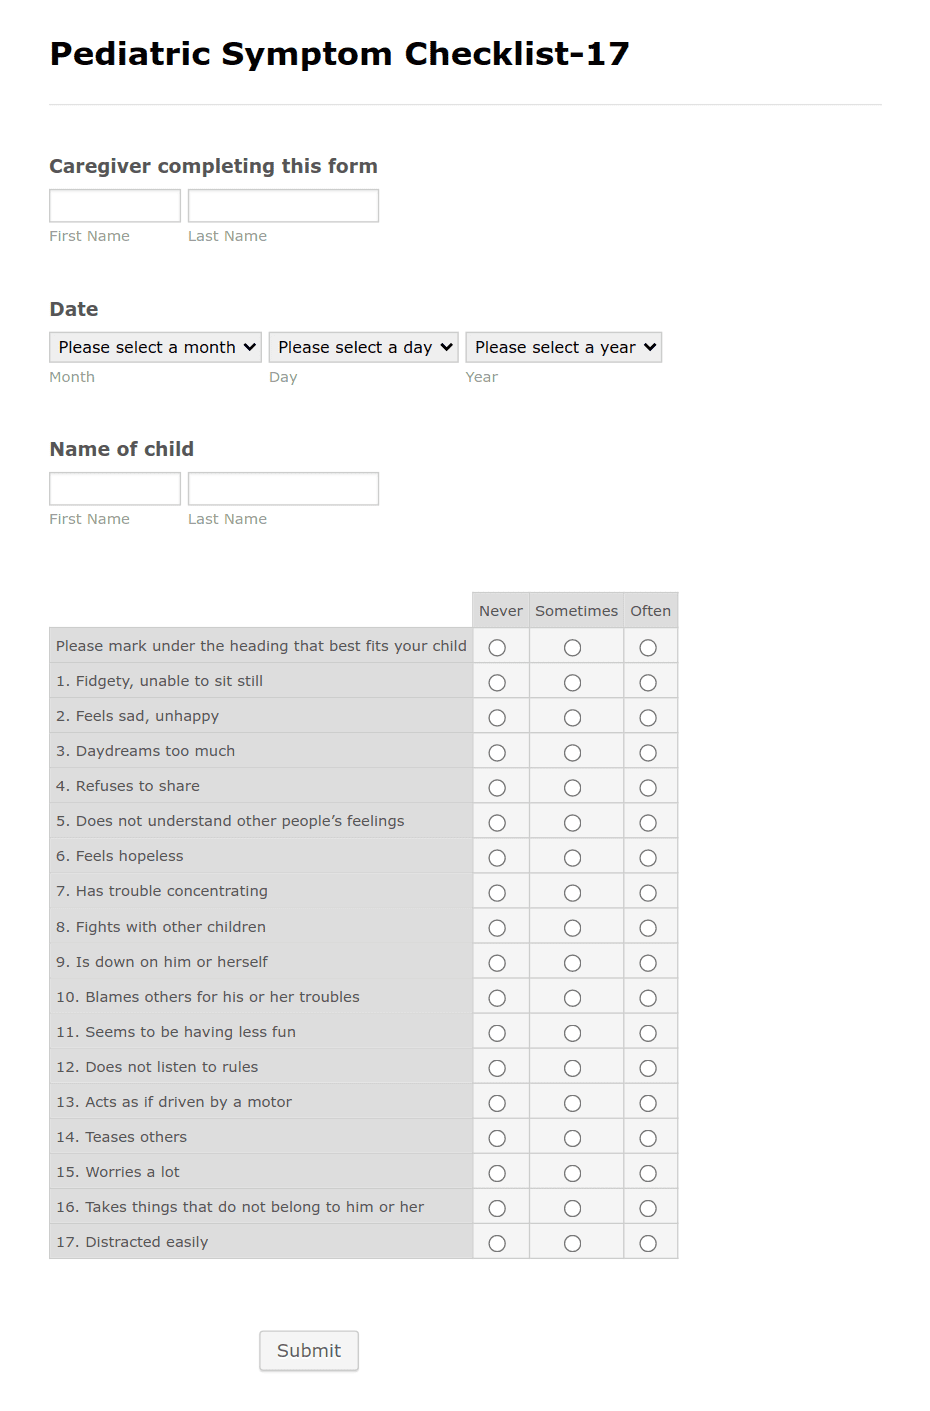The width and height of the screenshot is (930, 1411).
Task: Choose Sometimes for "Worries a lot"
Action: pyautogui.click(x=572, y=1171)
